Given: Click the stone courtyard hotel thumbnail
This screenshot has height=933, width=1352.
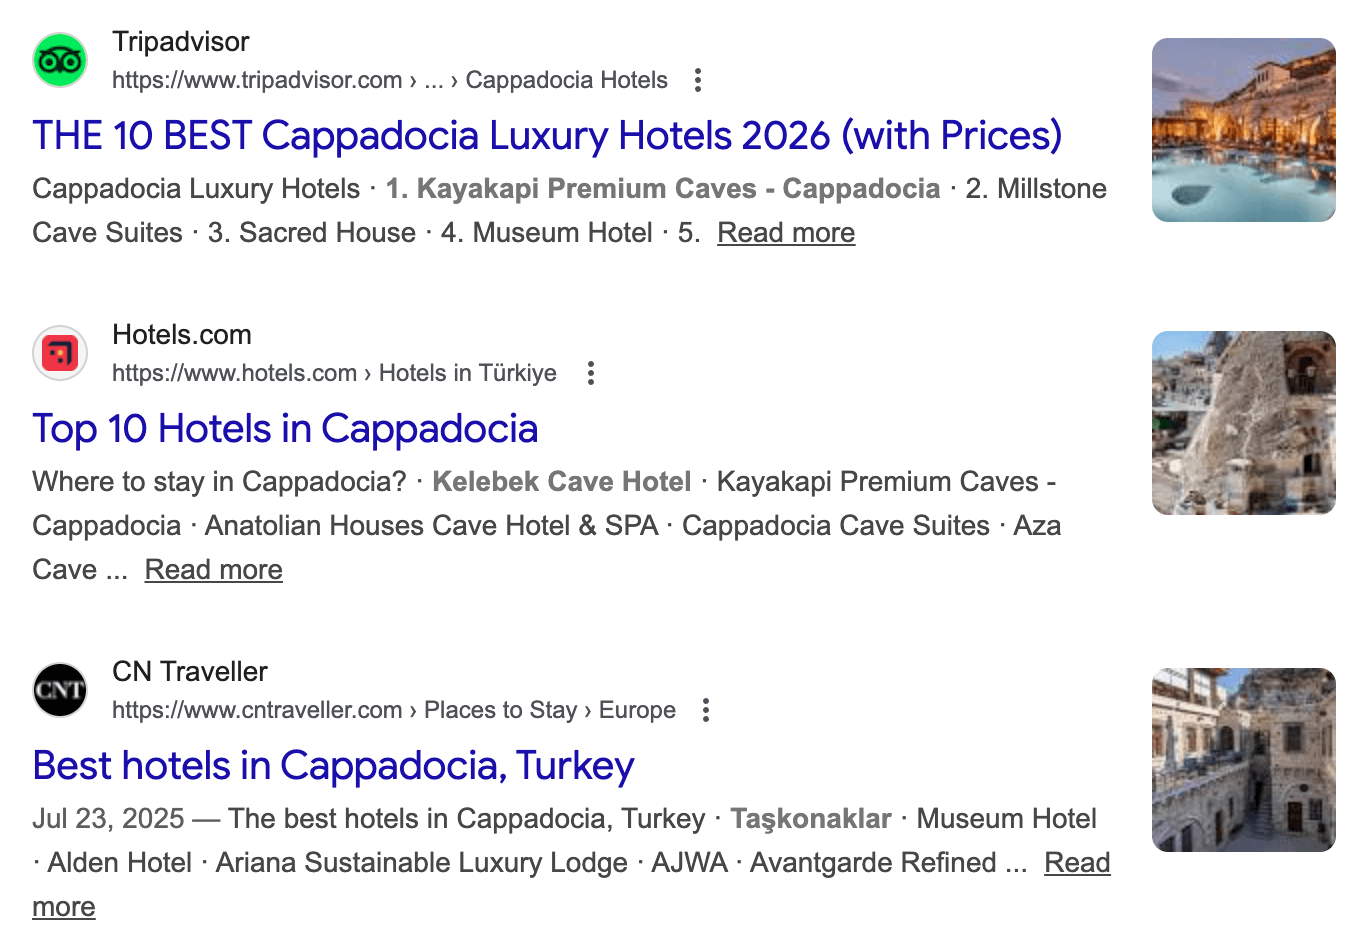Looking at the screenshot, I should [x=1243, y=760].
